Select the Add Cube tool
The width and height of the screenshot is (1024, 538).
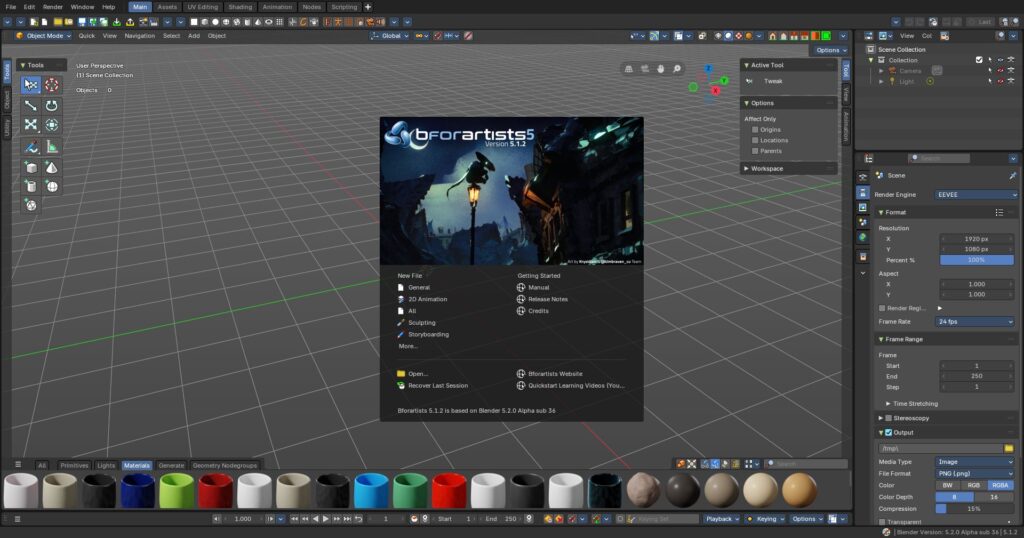pos(31,168)
